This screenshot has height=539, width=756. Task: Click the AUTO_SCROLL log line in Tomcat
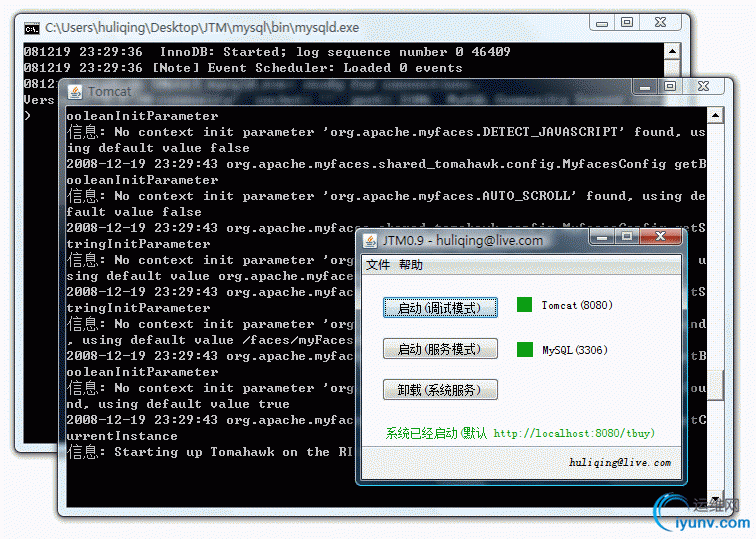coord(386,196)
